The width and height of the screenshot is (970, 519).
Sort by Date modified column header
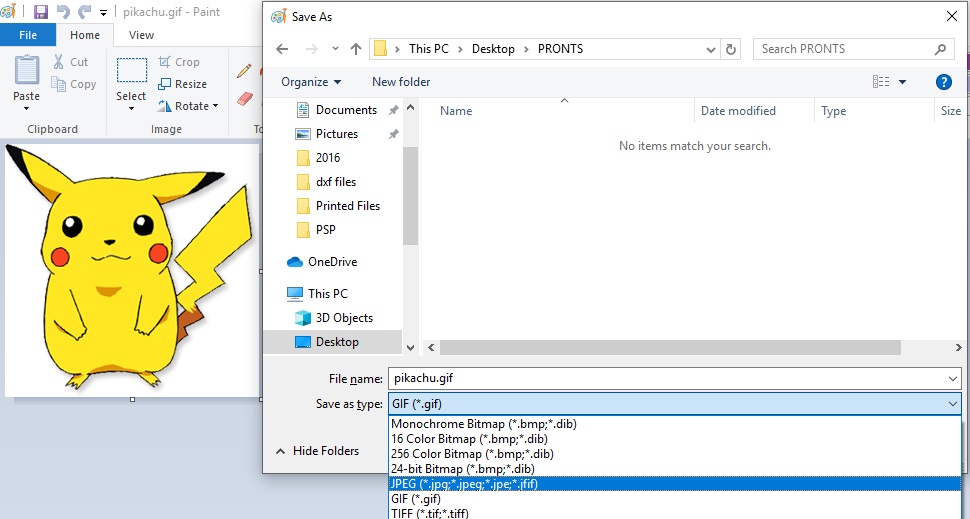pyautogui.click(x=738, y=111)
